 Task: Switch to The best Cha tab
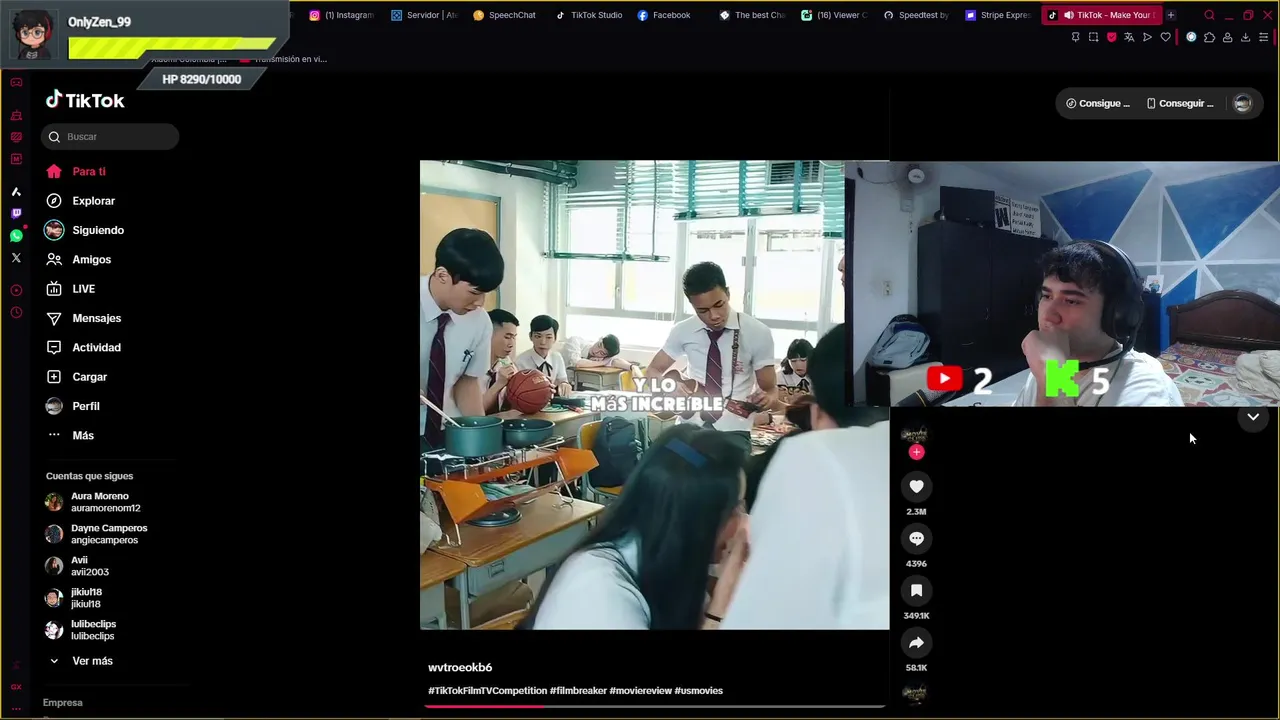752,15
